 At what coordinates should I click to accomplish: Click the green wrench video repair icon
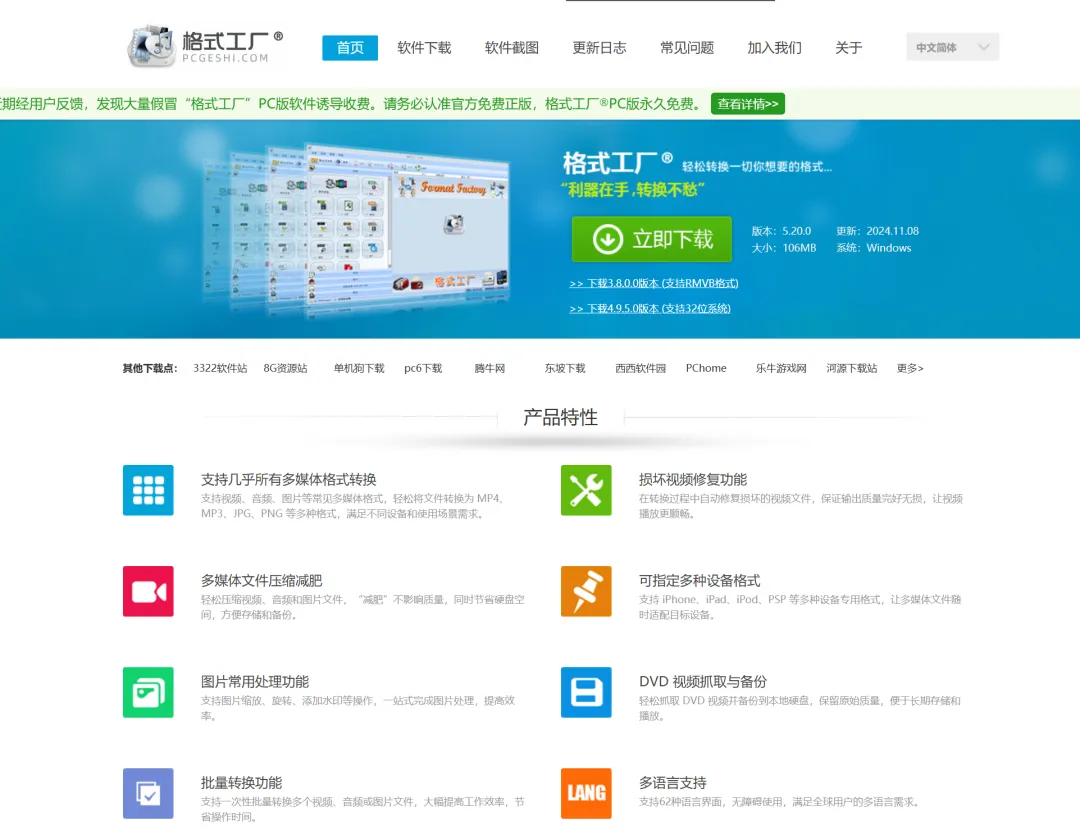tap(585, 490)
